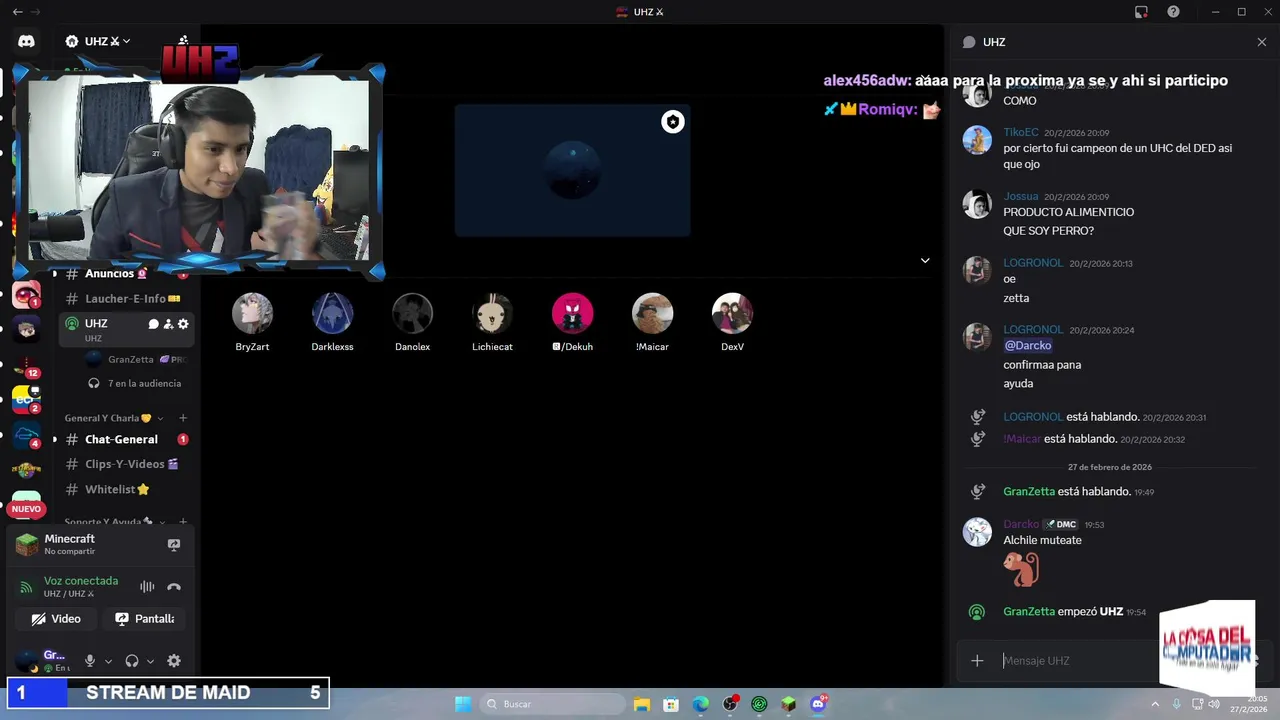Open audio output options arrow

coord(150,661)
